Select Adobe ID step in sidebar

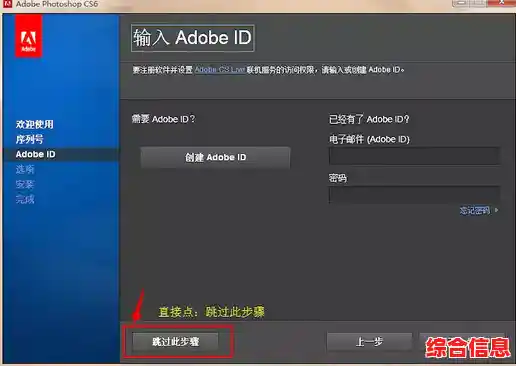click(35, 154)
